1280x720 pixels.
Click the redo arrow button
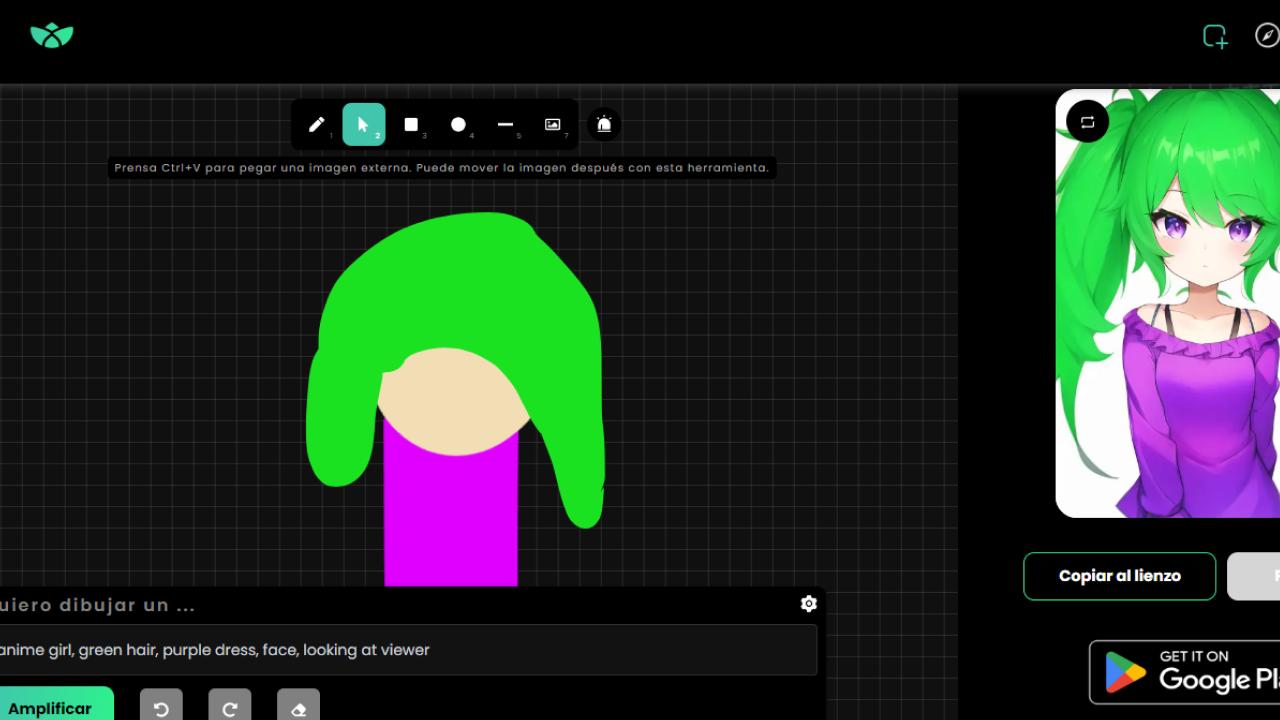click(229, 708)
